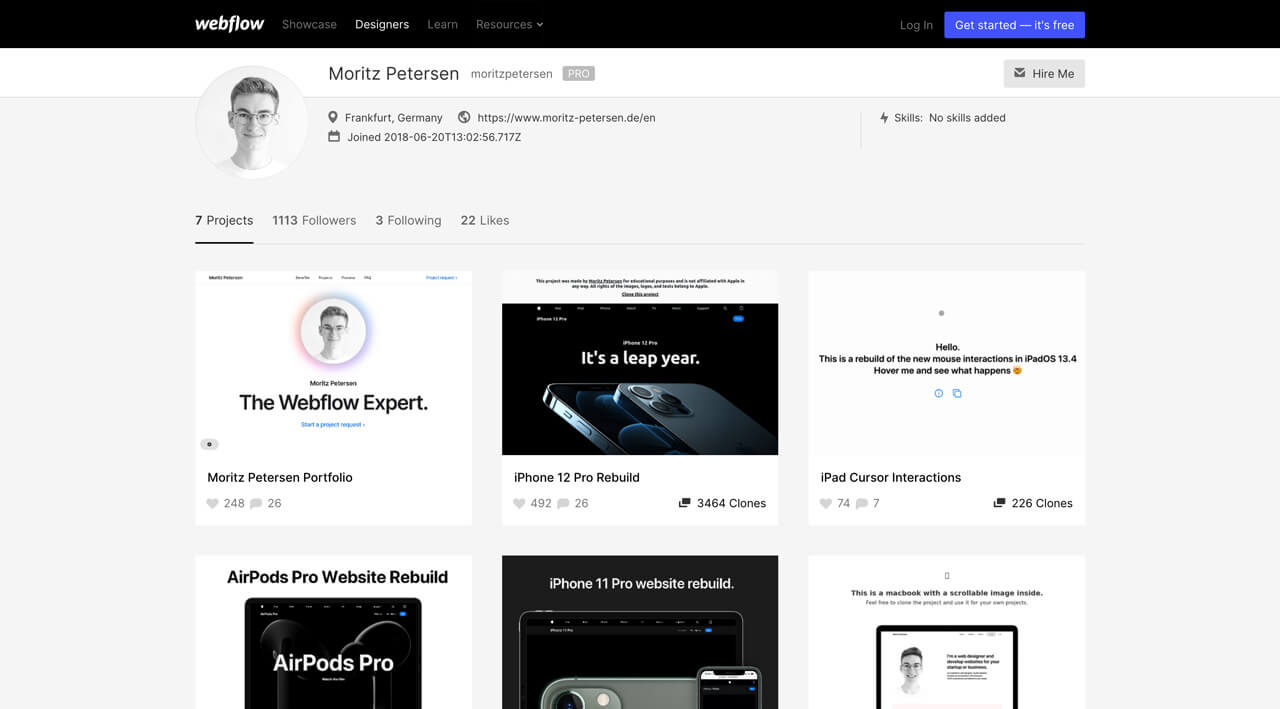Open Moritz Petersen Portfolio thumbnail
Image resolution: width=1280 pixels, height=709 pixels.
point(333,363)
